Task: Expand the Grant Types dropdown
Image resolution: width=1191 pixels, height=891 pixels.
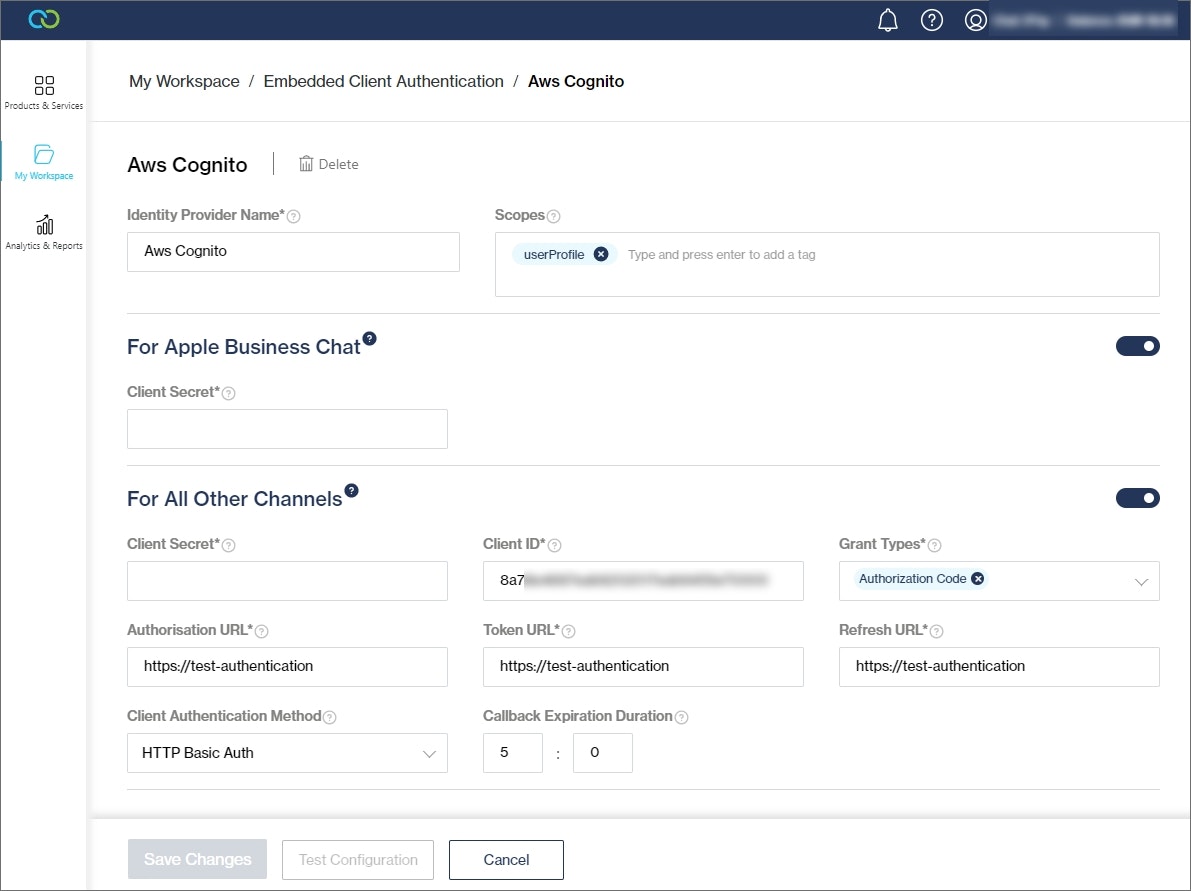Action: pos(1141,582)
